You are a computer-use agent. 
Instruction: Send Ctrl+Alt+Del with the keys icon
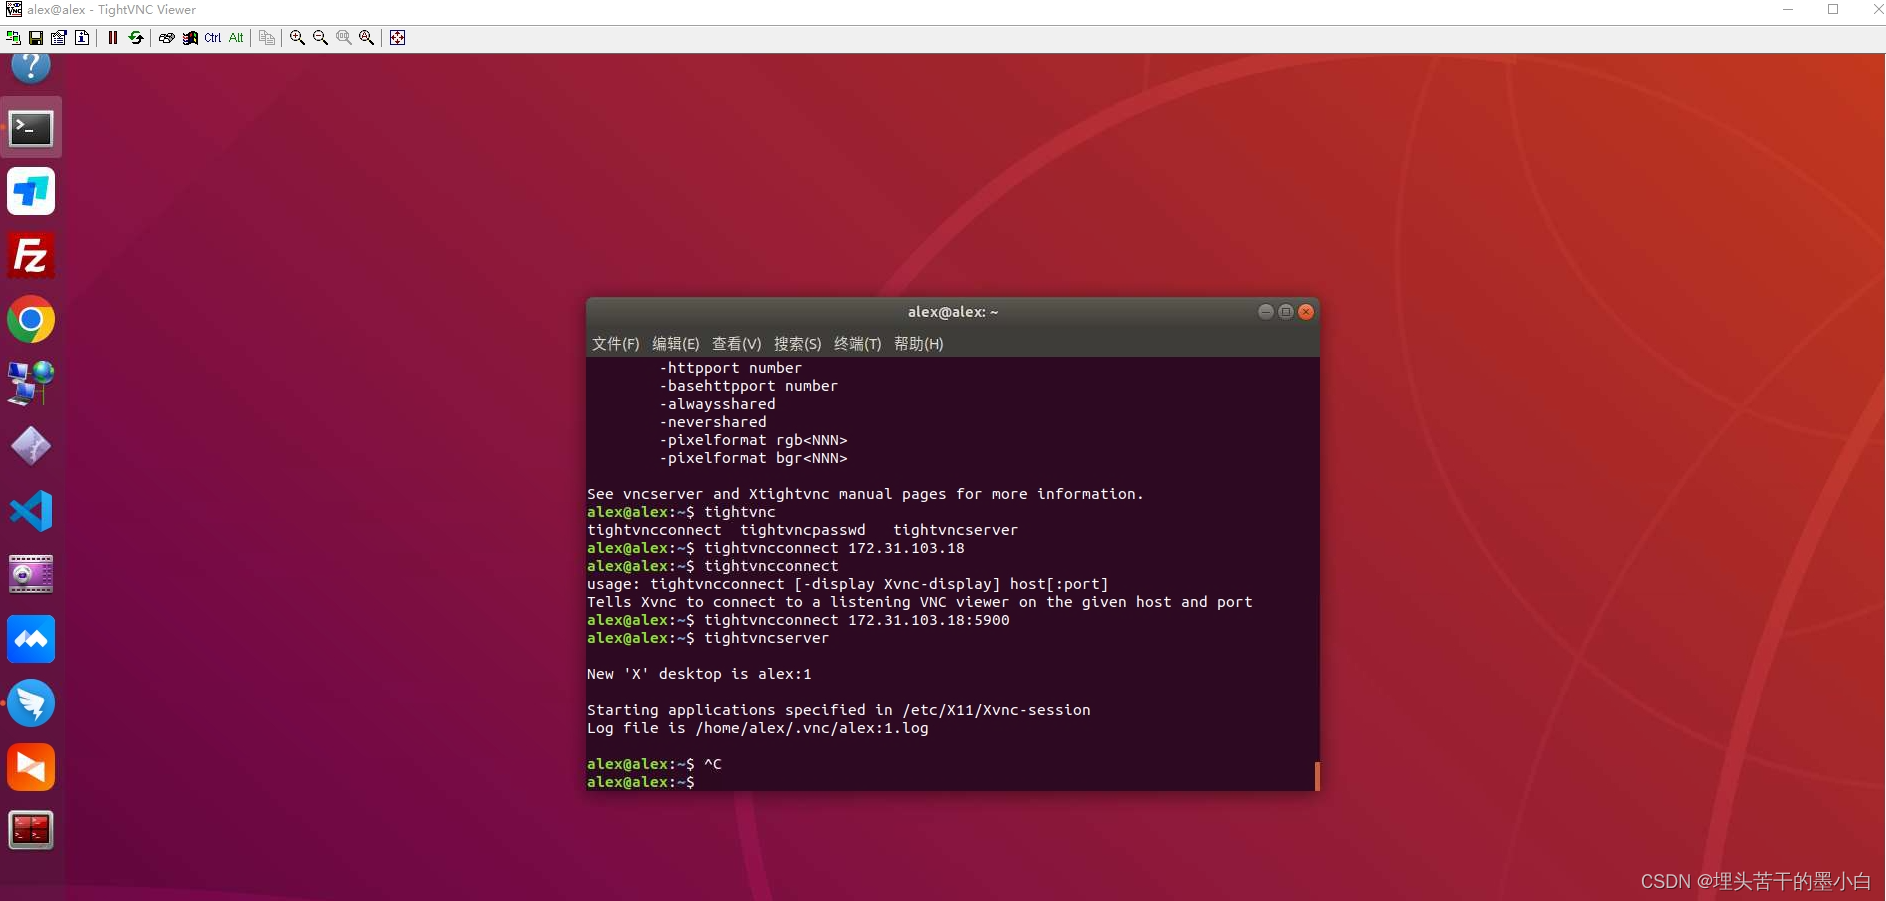pyautogui.click(x=167, y=38)
